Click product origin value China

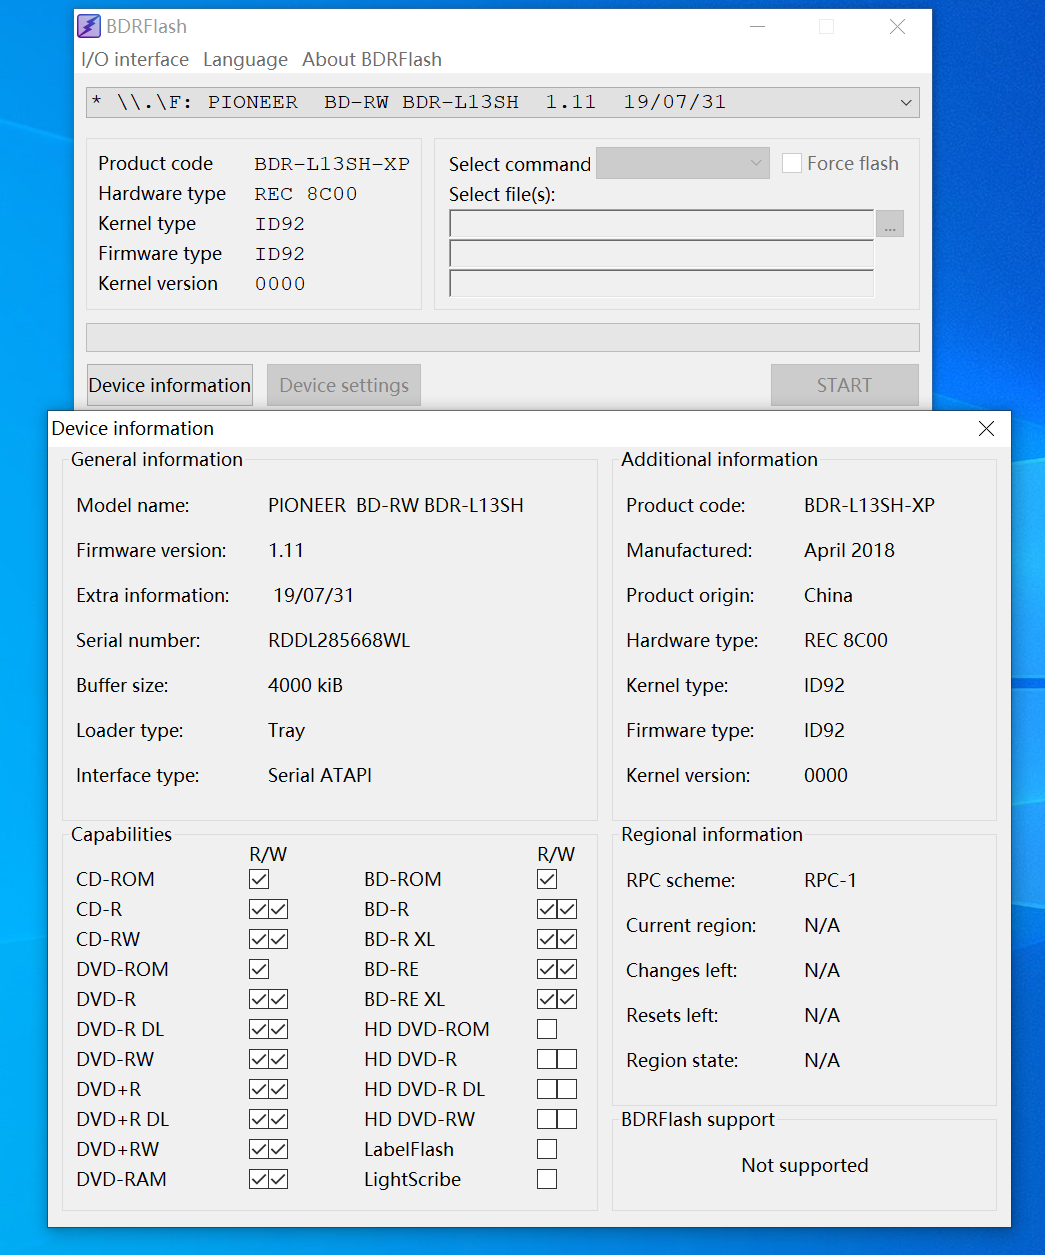[828, 595]
